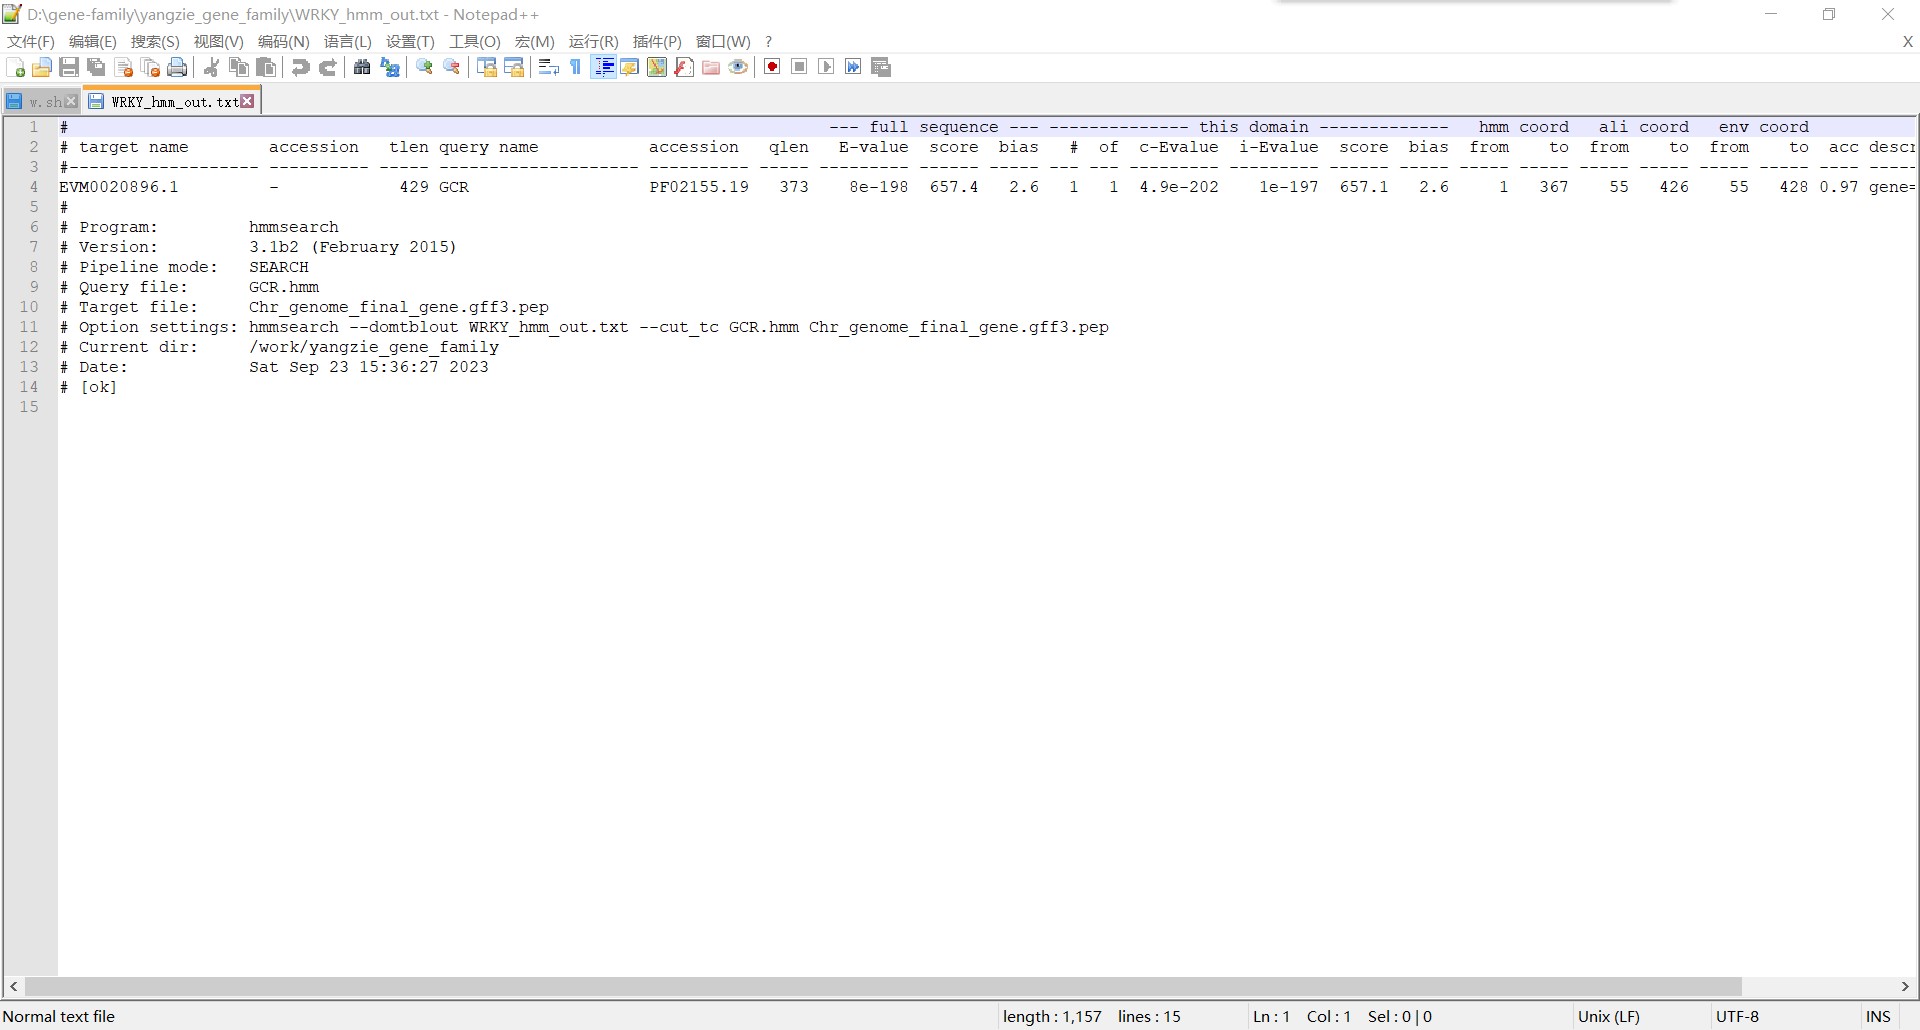The image size is (1920, 1030).
Task: Open the Replace toolbar icon
Action: click(x=390, y=67)
